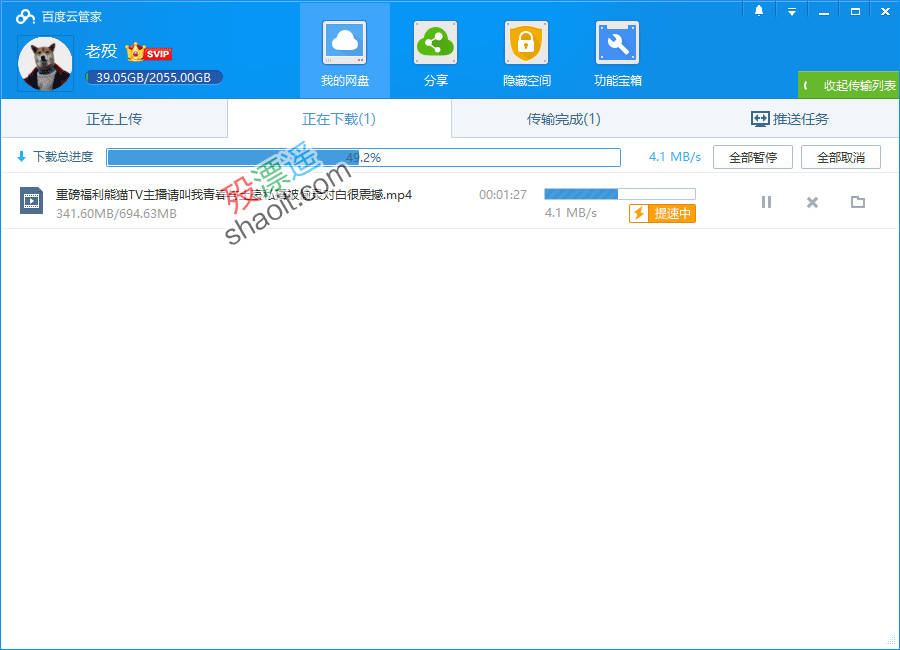Open the 我的网盘 cloud drive section
900x650 pixels.
pyautogui.click(x=344, y=52)
